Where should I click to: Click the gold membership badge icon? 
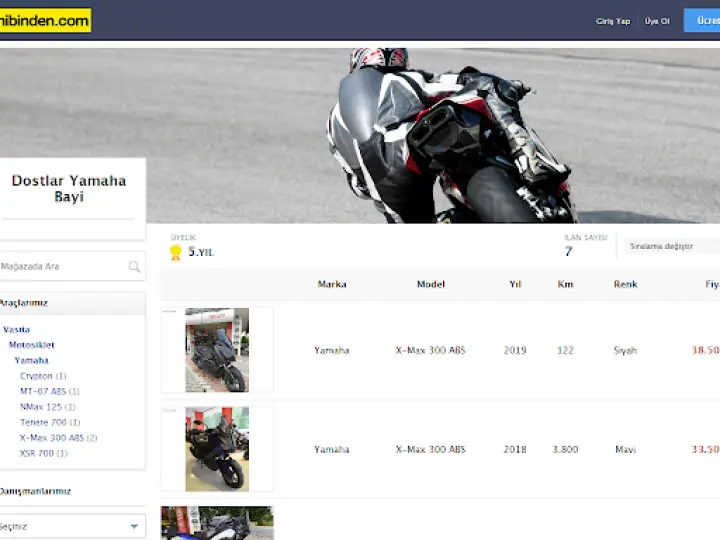(175, 252)
